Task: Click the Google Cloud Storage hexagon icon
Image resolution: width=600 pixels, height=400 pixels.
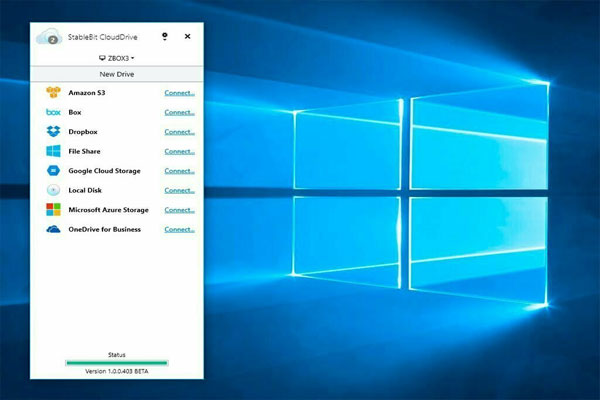Action: tap(53, 170)
